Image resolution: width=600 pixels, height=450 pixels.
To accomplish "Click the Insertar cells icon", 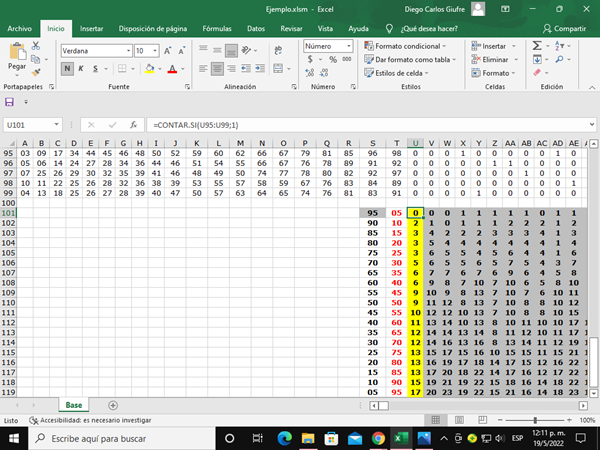I will (494, 46).
